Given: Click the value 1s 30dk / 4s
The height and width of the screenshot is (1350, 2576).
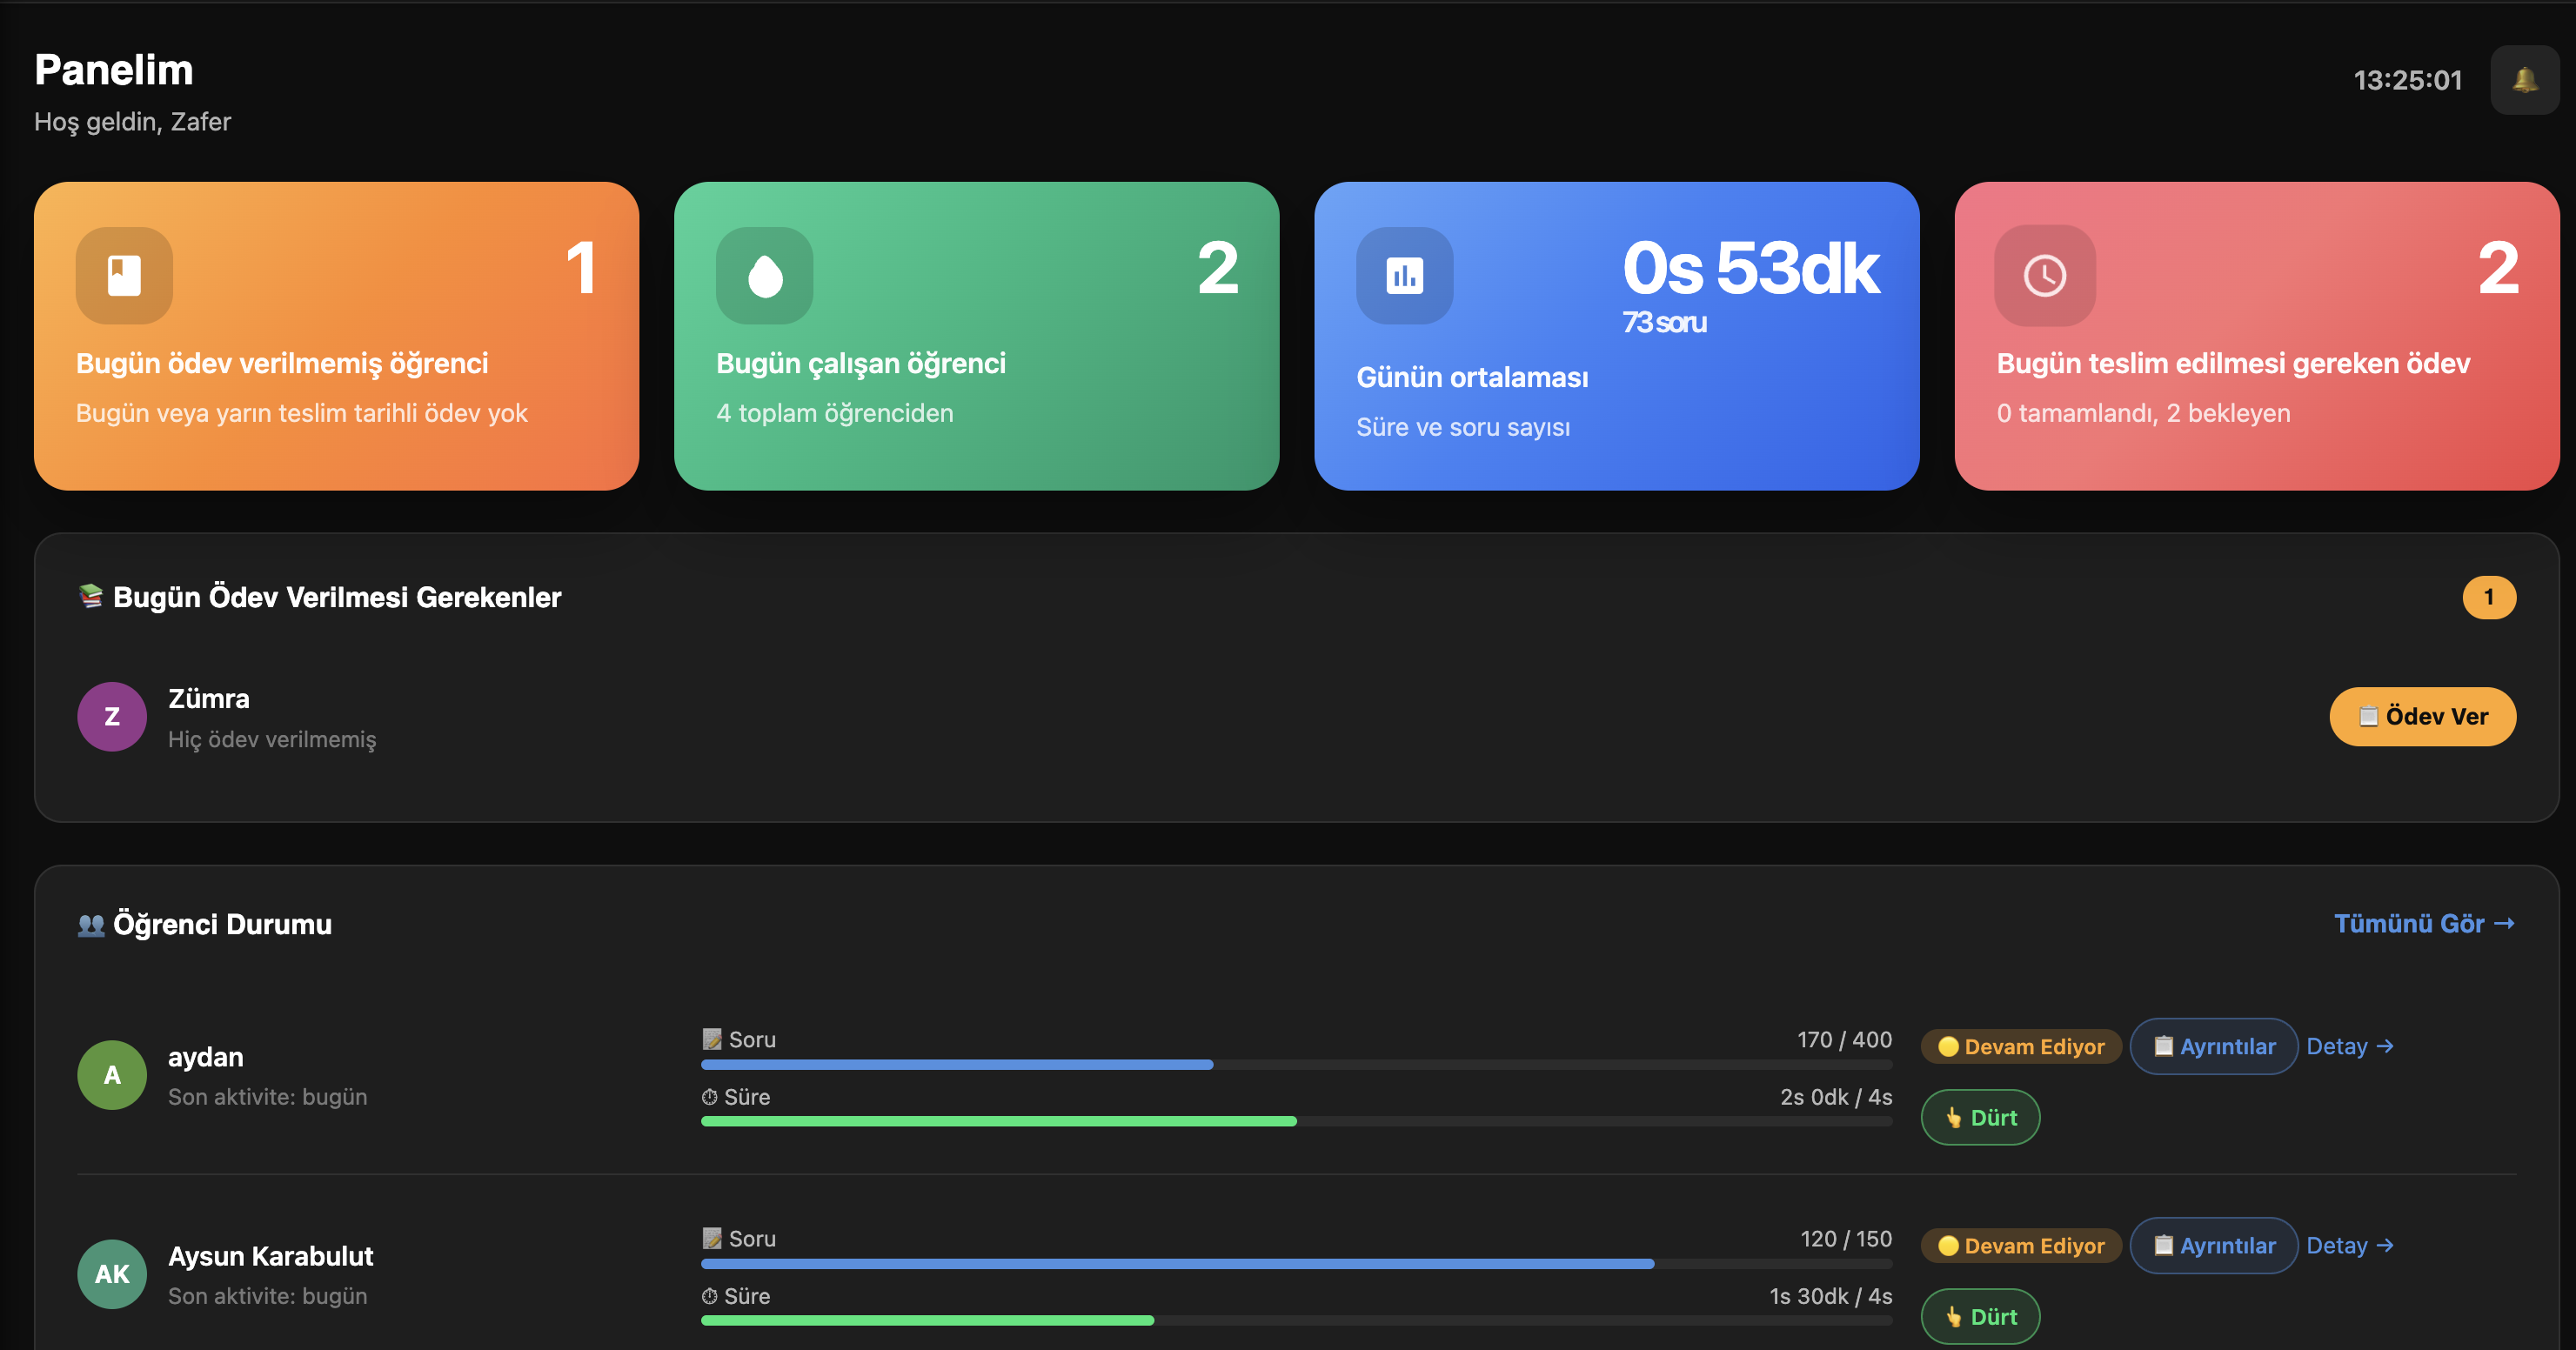Looking at the screenshot, I should tap(1830, 1296).
